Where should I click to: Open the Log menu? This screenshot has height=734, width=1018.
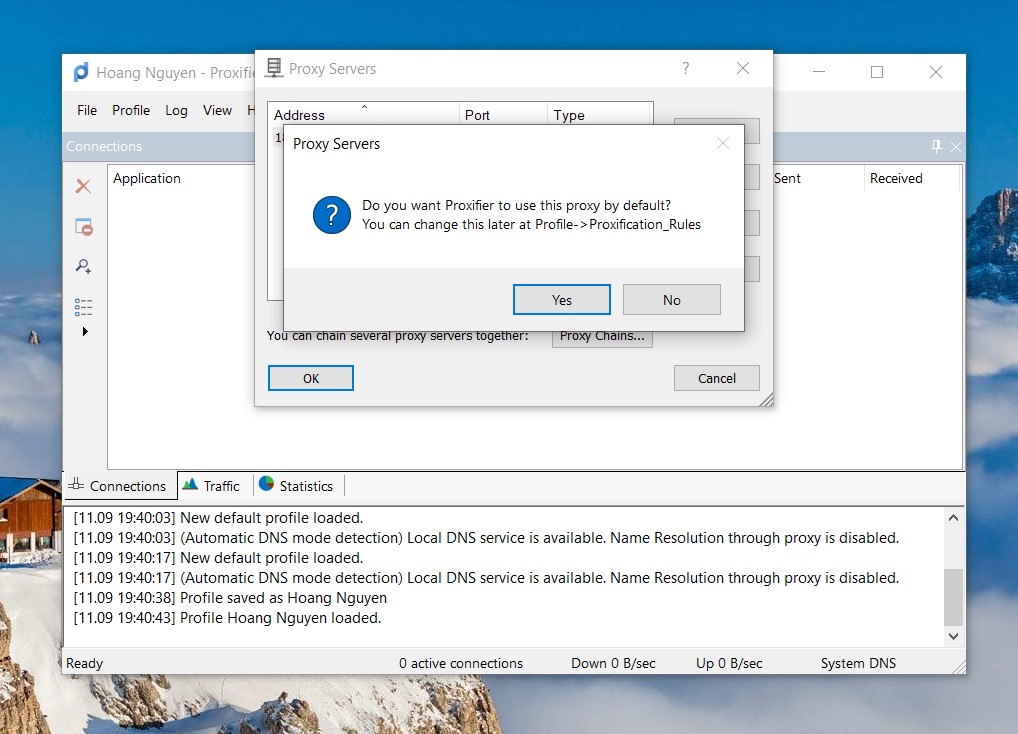tap(177, 110)
